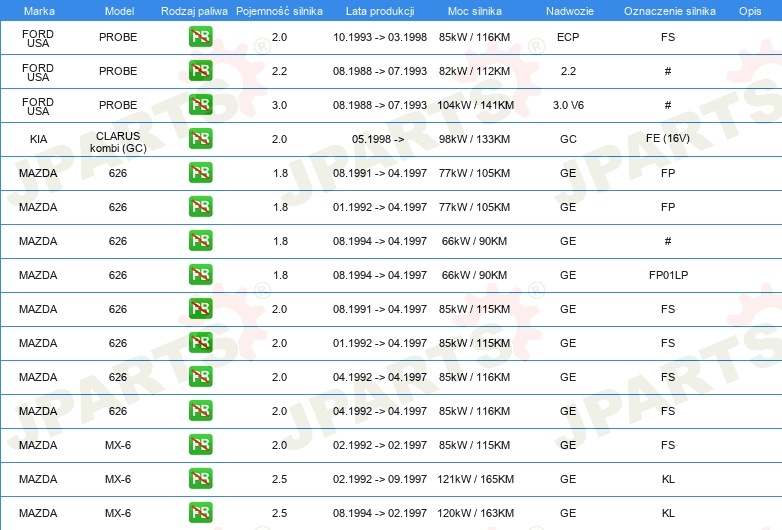Click KL engine code in the 121kW row
Screen dimensions: 782x530
coord(668,479)
